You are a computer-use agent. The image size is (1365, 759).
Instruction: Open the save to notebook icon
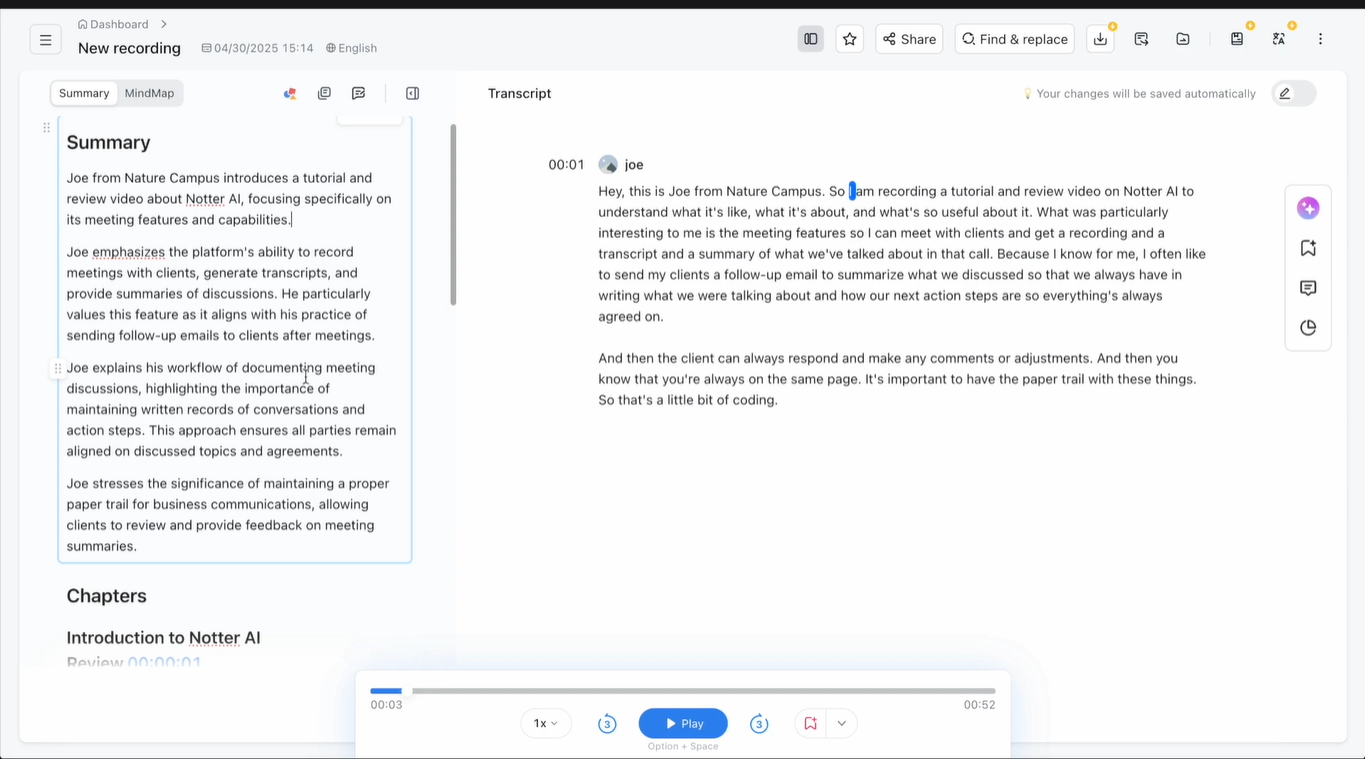(1237, 38)
